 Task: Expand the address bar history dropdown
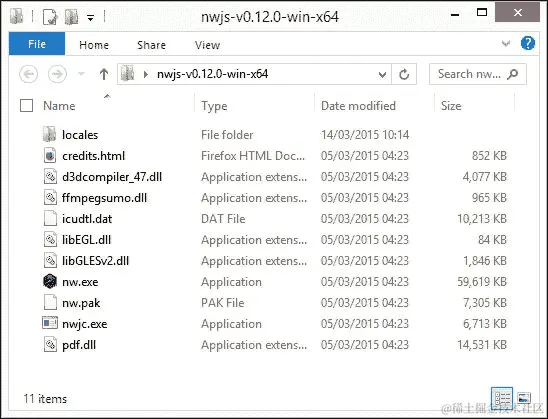[382, 74]
